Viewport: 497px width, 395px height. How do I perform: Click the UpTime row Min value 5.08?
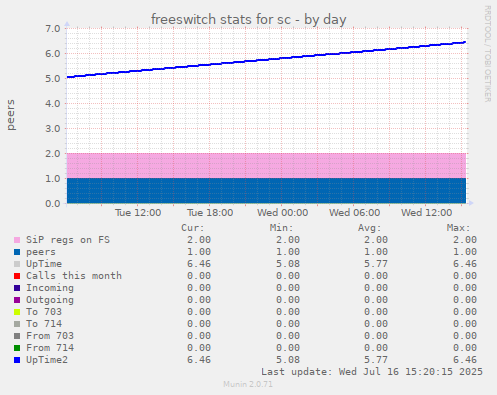pos(288,264)
